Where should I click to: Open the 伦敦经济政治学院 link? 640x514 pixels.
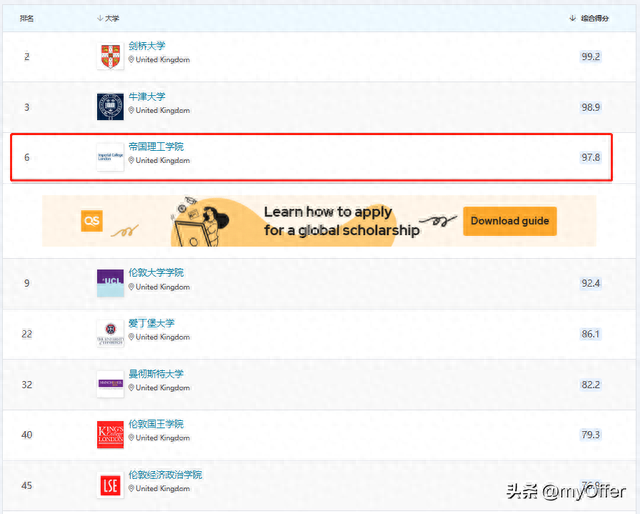(x=165, y=474)
